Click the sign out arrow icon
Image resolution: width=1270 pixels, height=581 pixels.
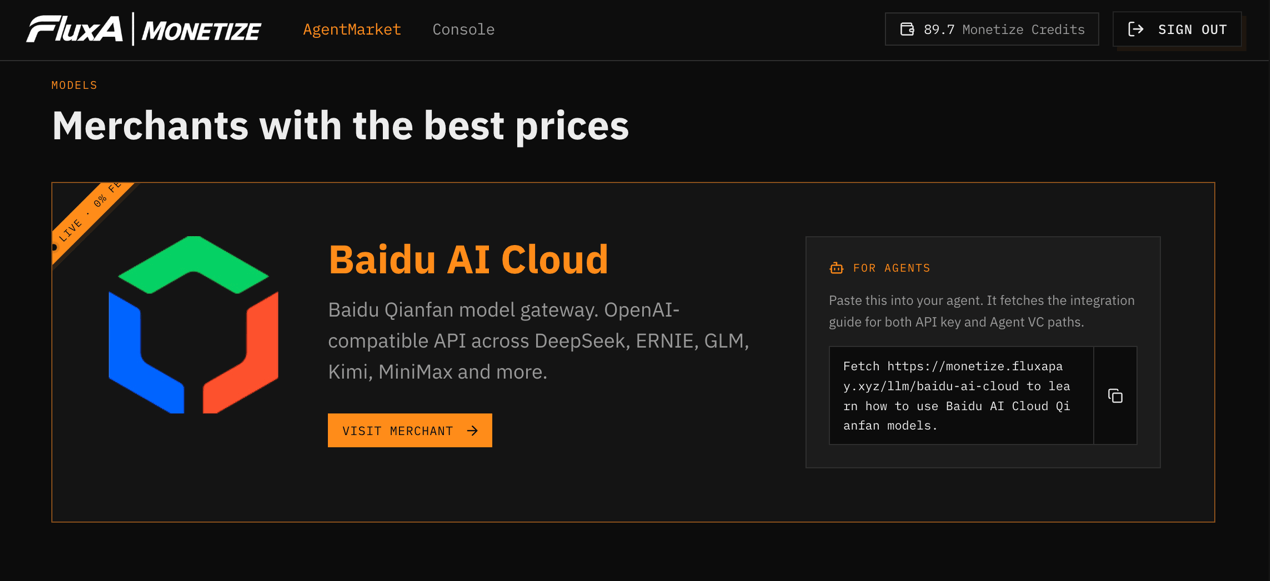click(1136, 29)
